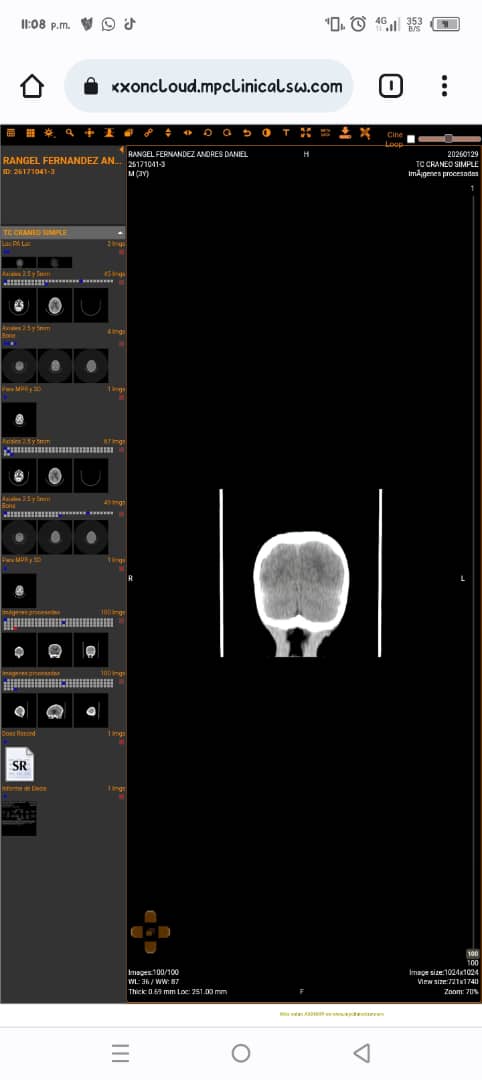Select the text annotation T tool
Viewport: 482px width, 1080px height.
click(286, 133)
